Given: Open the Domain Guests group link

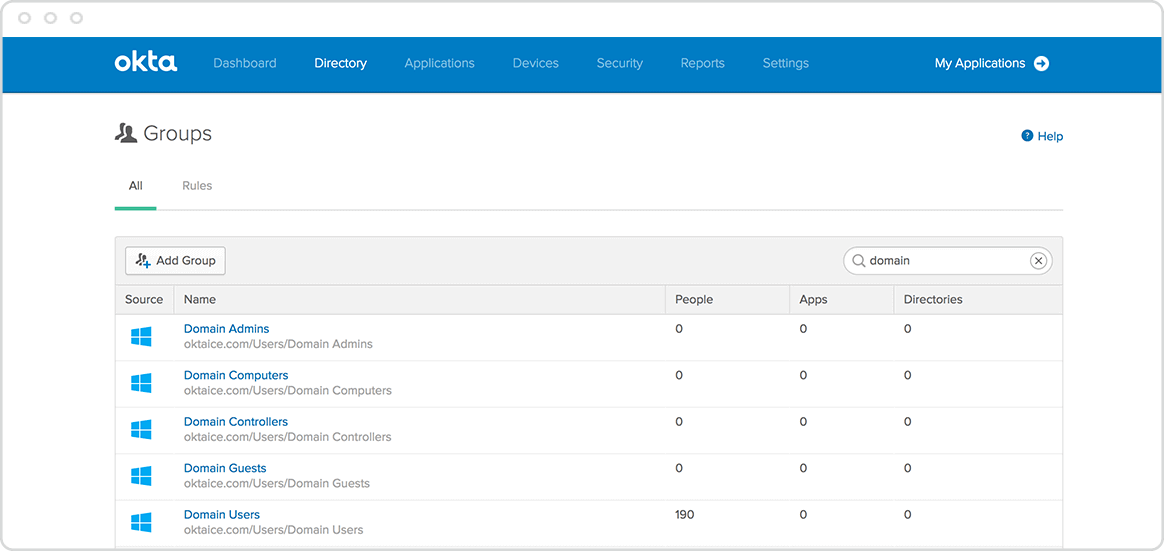Looking at the screenshot, I should 225,468.
